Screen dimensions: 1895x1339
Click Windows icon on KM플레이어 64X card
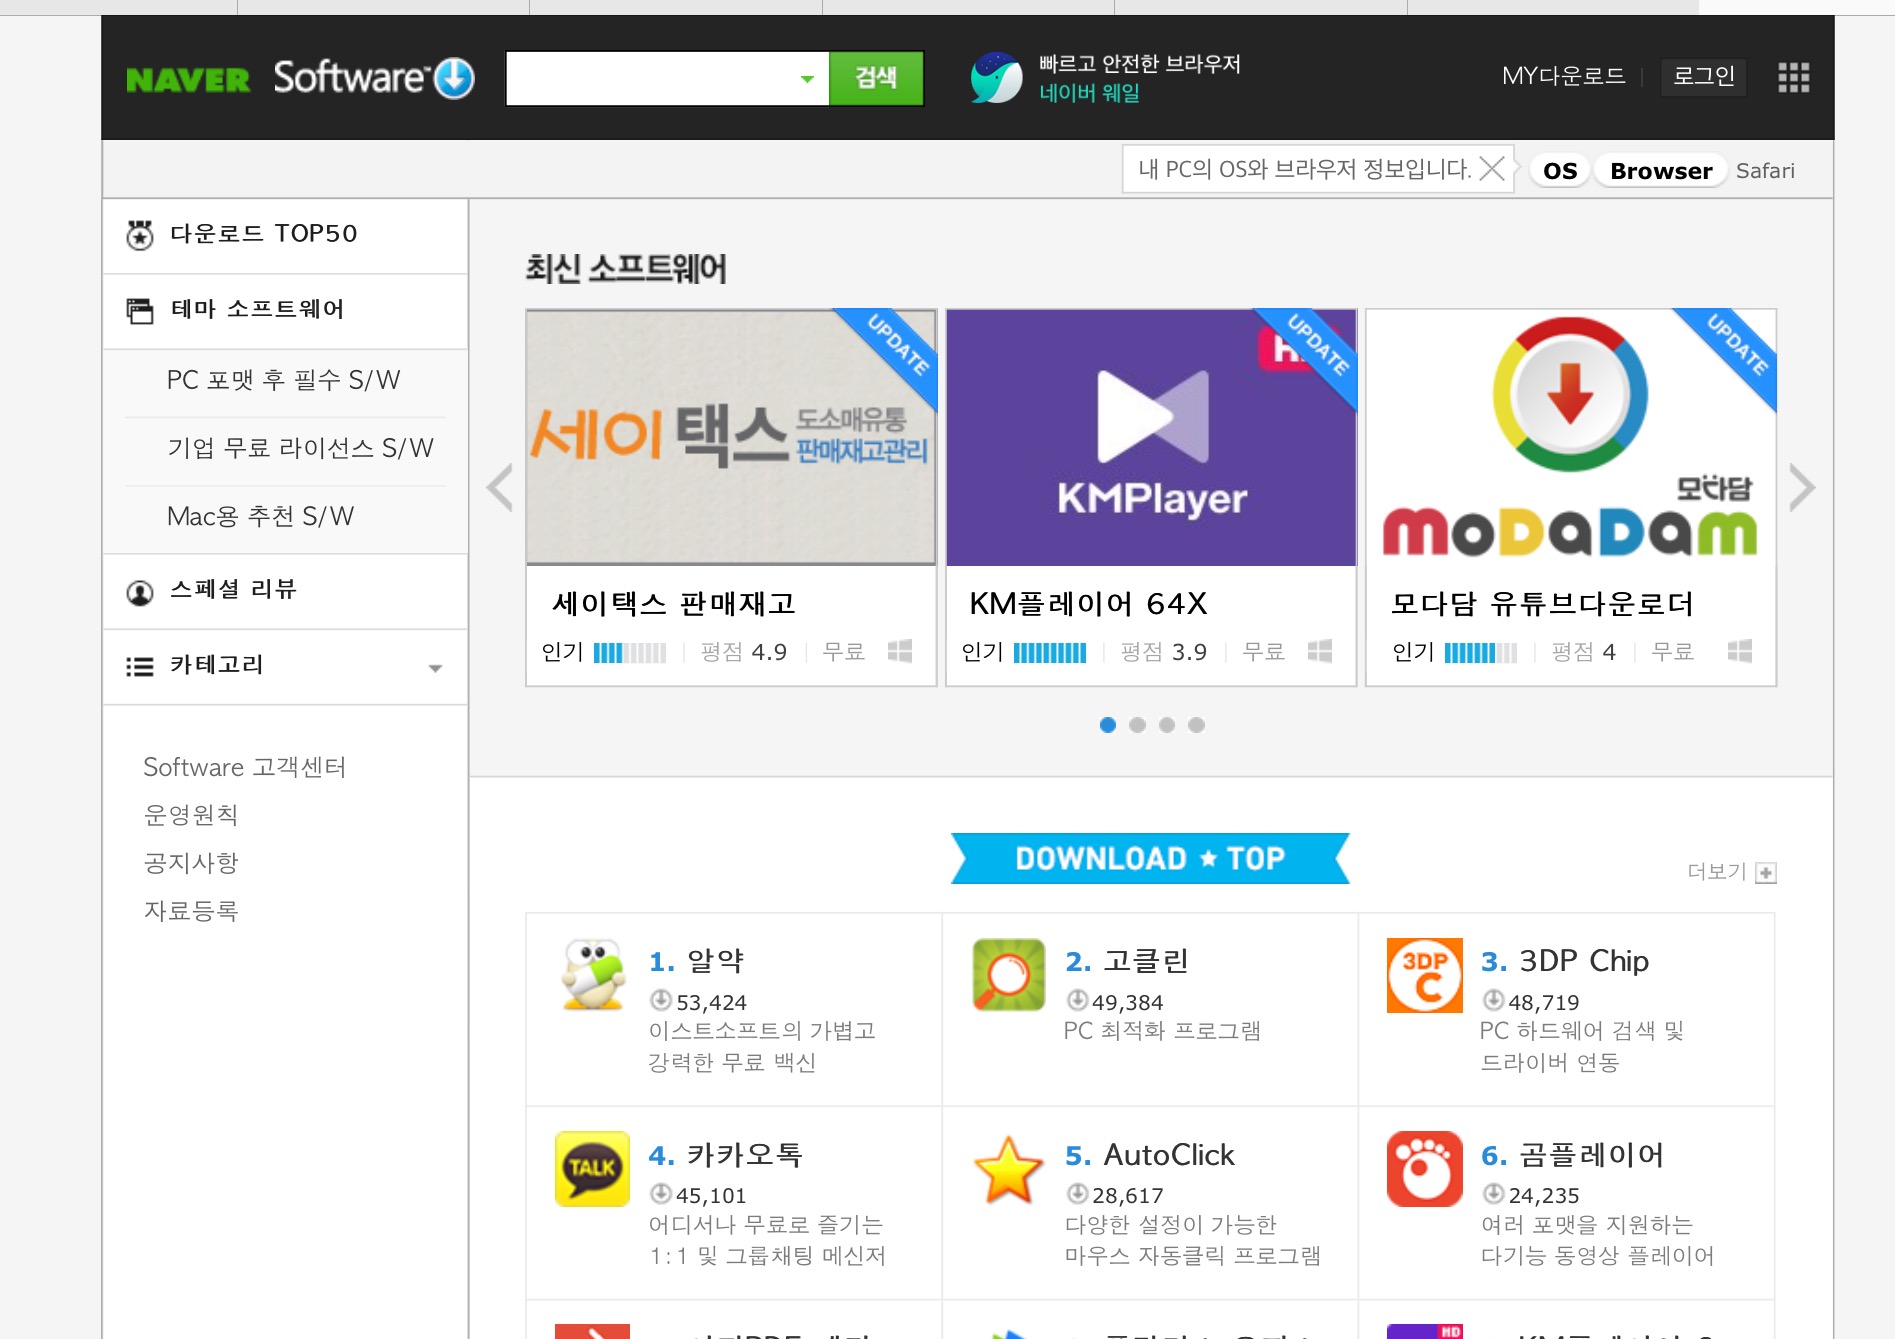pos(1320,651)
